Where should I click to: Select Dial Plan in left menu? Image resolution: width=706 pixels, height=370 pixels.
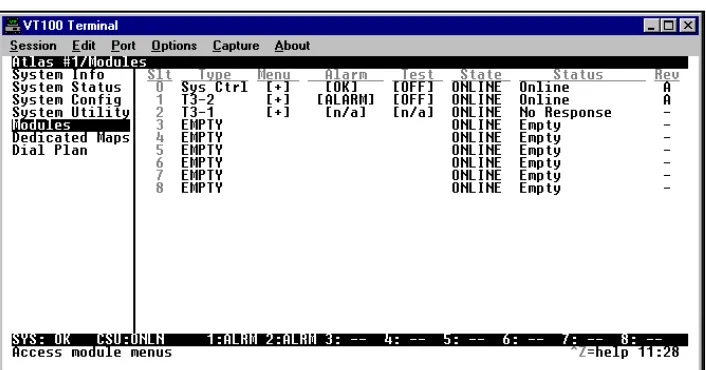[x=50, y=150]
